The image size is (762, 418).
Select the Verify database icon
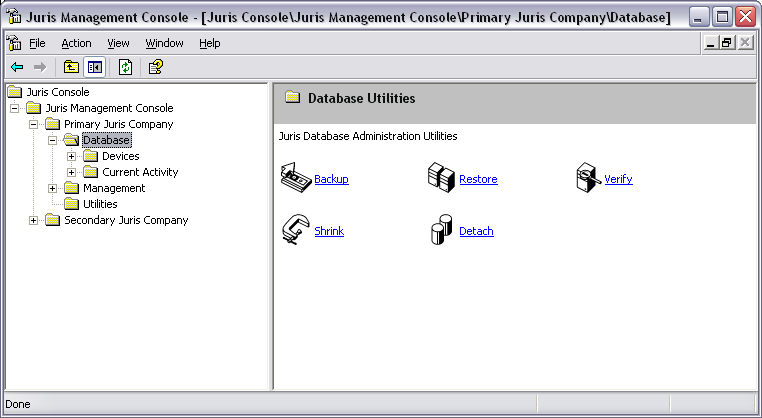[588, 178]
